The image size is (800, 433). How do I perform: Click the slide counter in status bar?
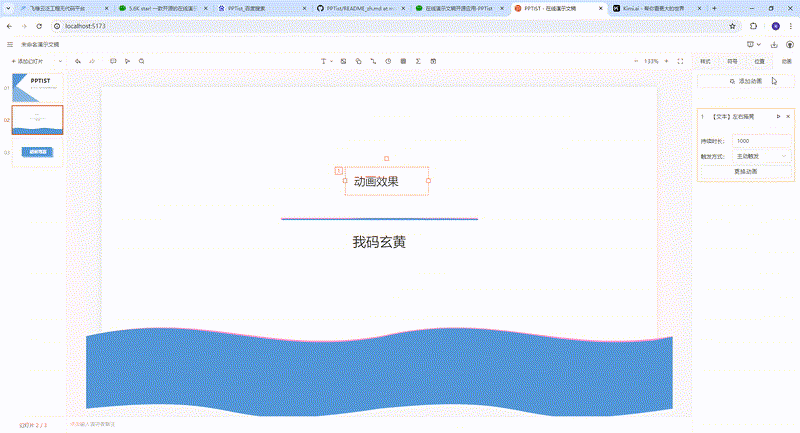(x=33, y=425)
